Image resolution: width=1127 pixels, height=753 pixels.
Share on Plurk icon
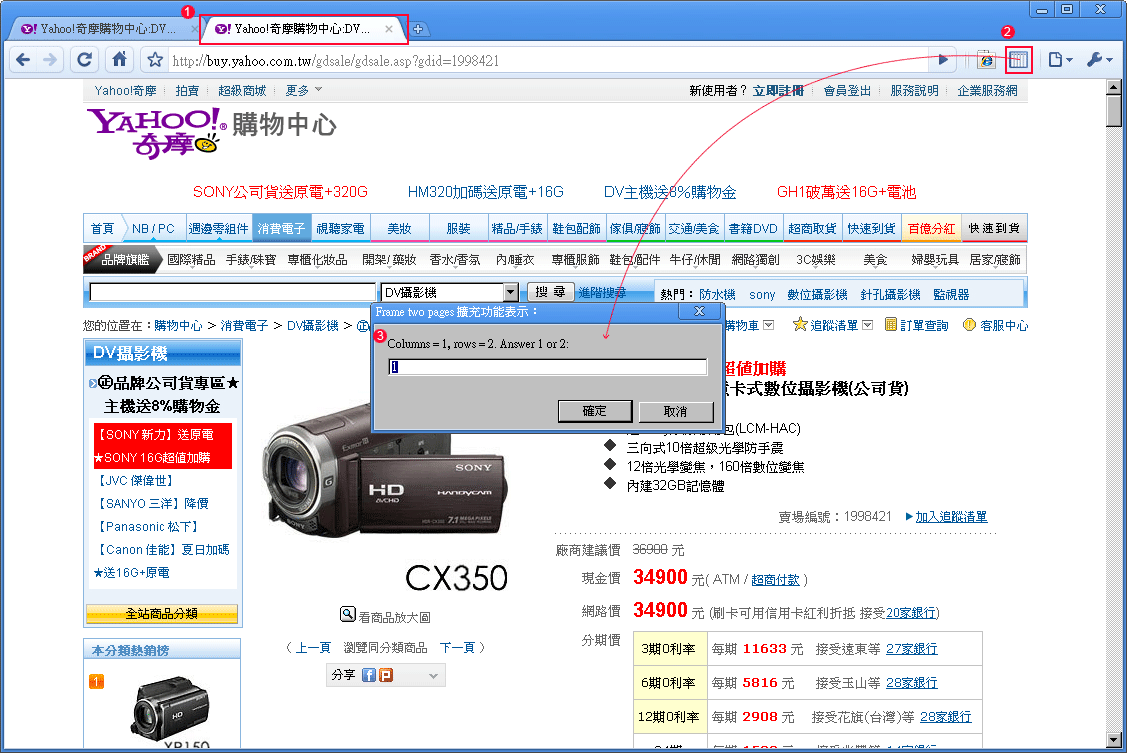[x=386, y=675]
